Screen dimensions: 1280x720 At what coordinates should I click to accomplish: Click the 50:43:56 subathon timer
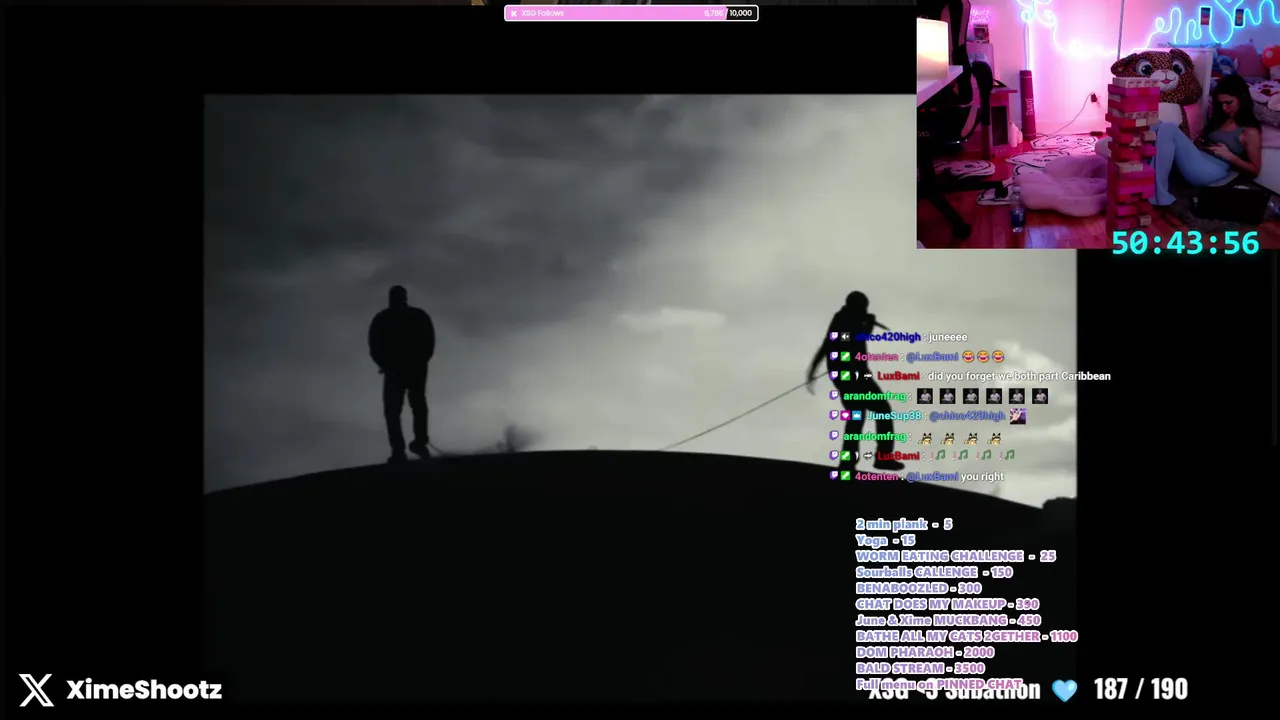(1185, 243)
